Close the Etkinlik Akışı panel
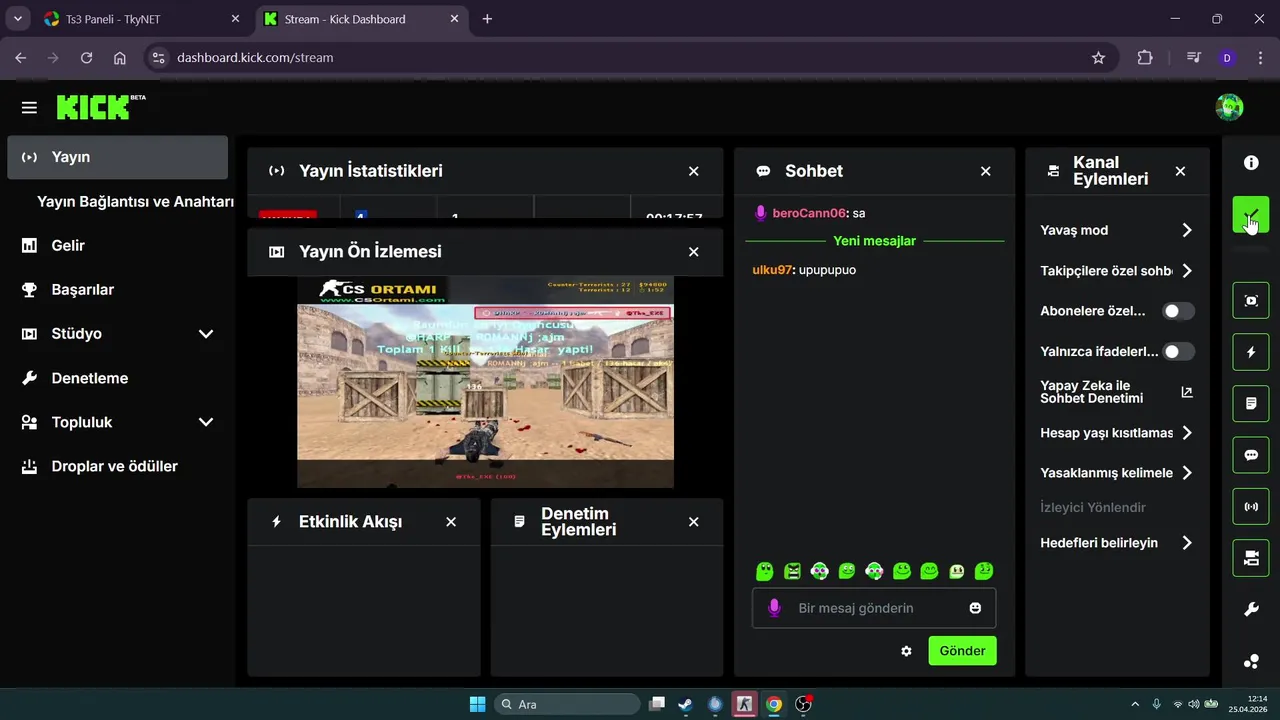Image resolution: width=1280 pixels, height=720 pixels. [x=451, y=522]
